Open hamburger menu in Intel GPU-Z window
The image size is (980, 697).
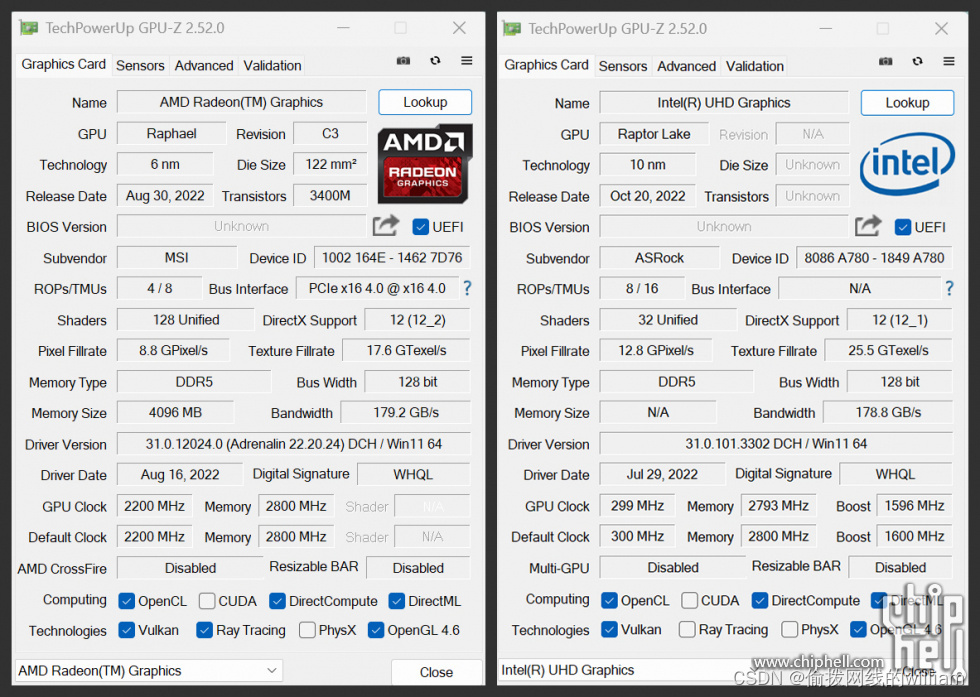point(949,61)
